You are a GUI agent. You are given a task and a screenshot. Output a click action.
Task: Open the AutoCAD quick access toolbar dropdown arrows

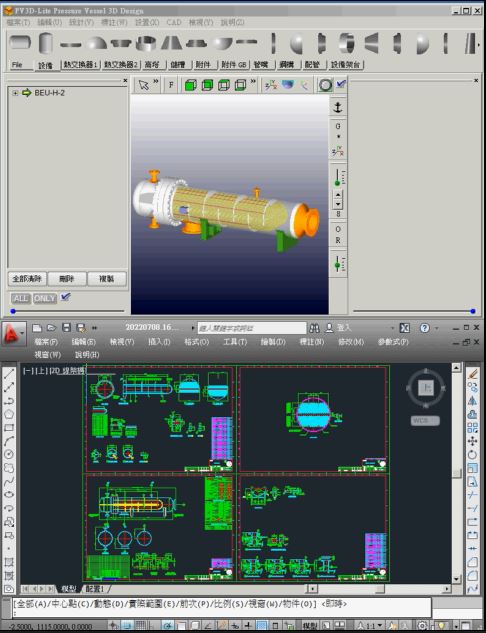point(95,328)
